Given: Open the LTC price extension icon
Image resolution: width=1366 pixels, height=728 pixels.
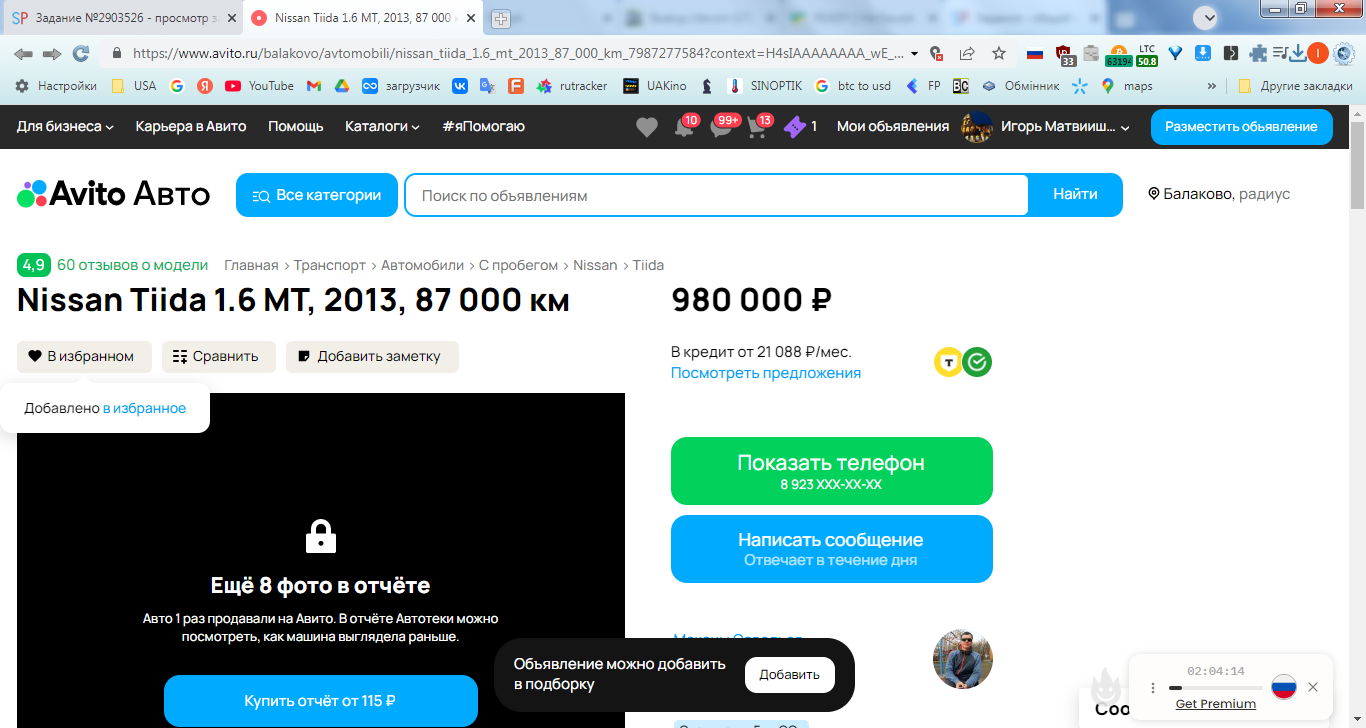Looking at the screenshot, I should point(1147,56).
